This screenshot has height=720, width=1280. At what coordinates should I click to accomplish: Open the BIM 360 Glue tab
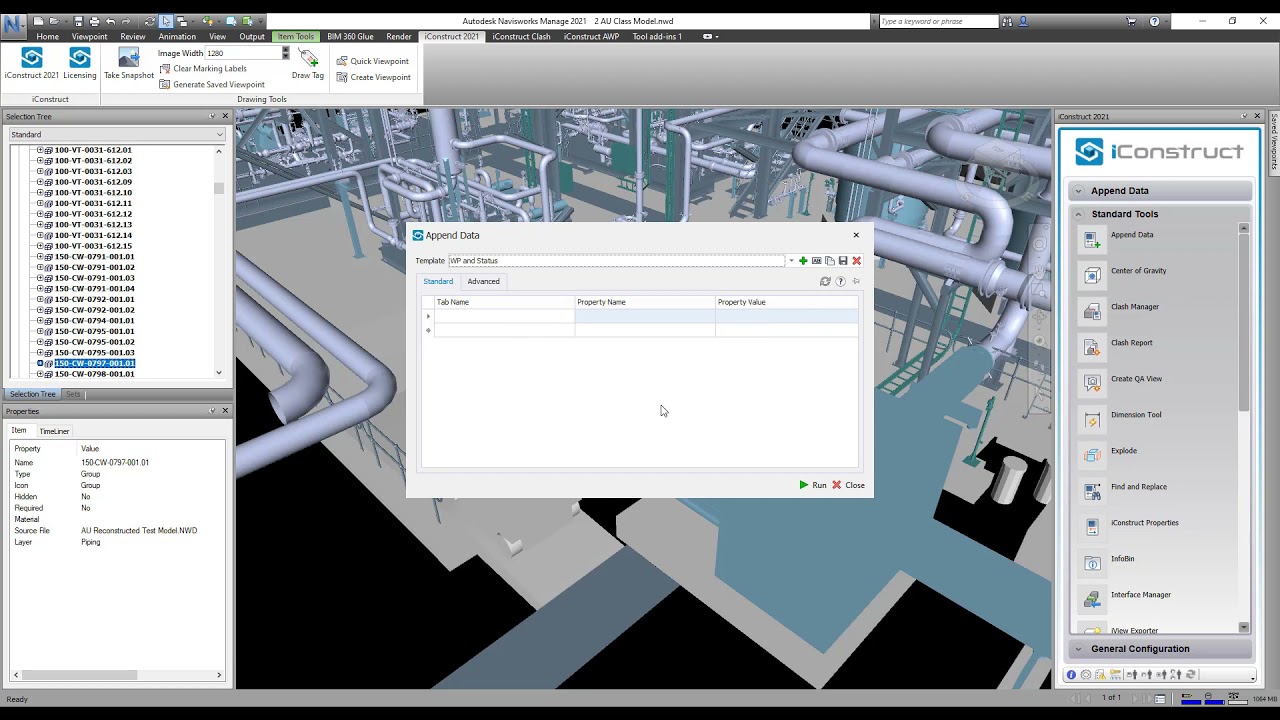pyautogui.click(x=350, y=37)
